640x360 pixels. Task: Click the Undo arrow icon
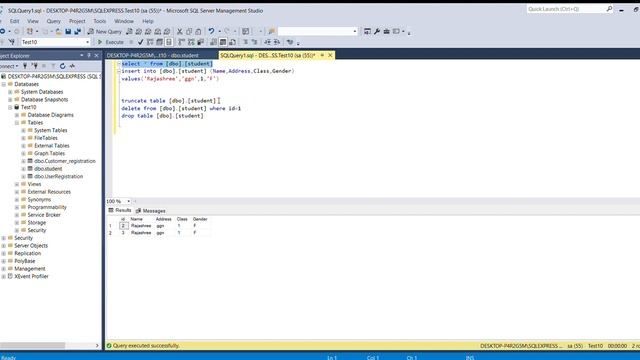[211, 31]
